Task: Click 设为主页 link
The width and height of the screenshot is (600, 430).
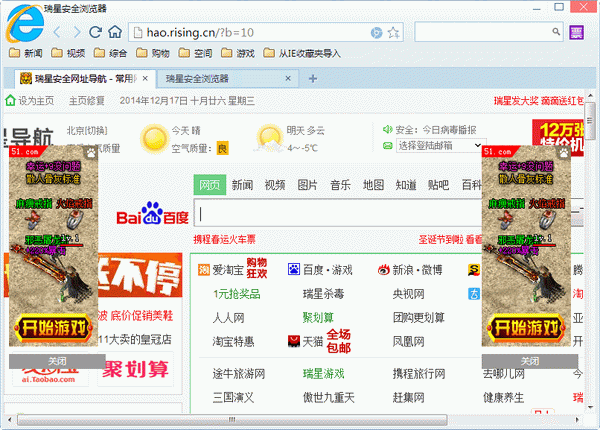Action: pos(36,101)
